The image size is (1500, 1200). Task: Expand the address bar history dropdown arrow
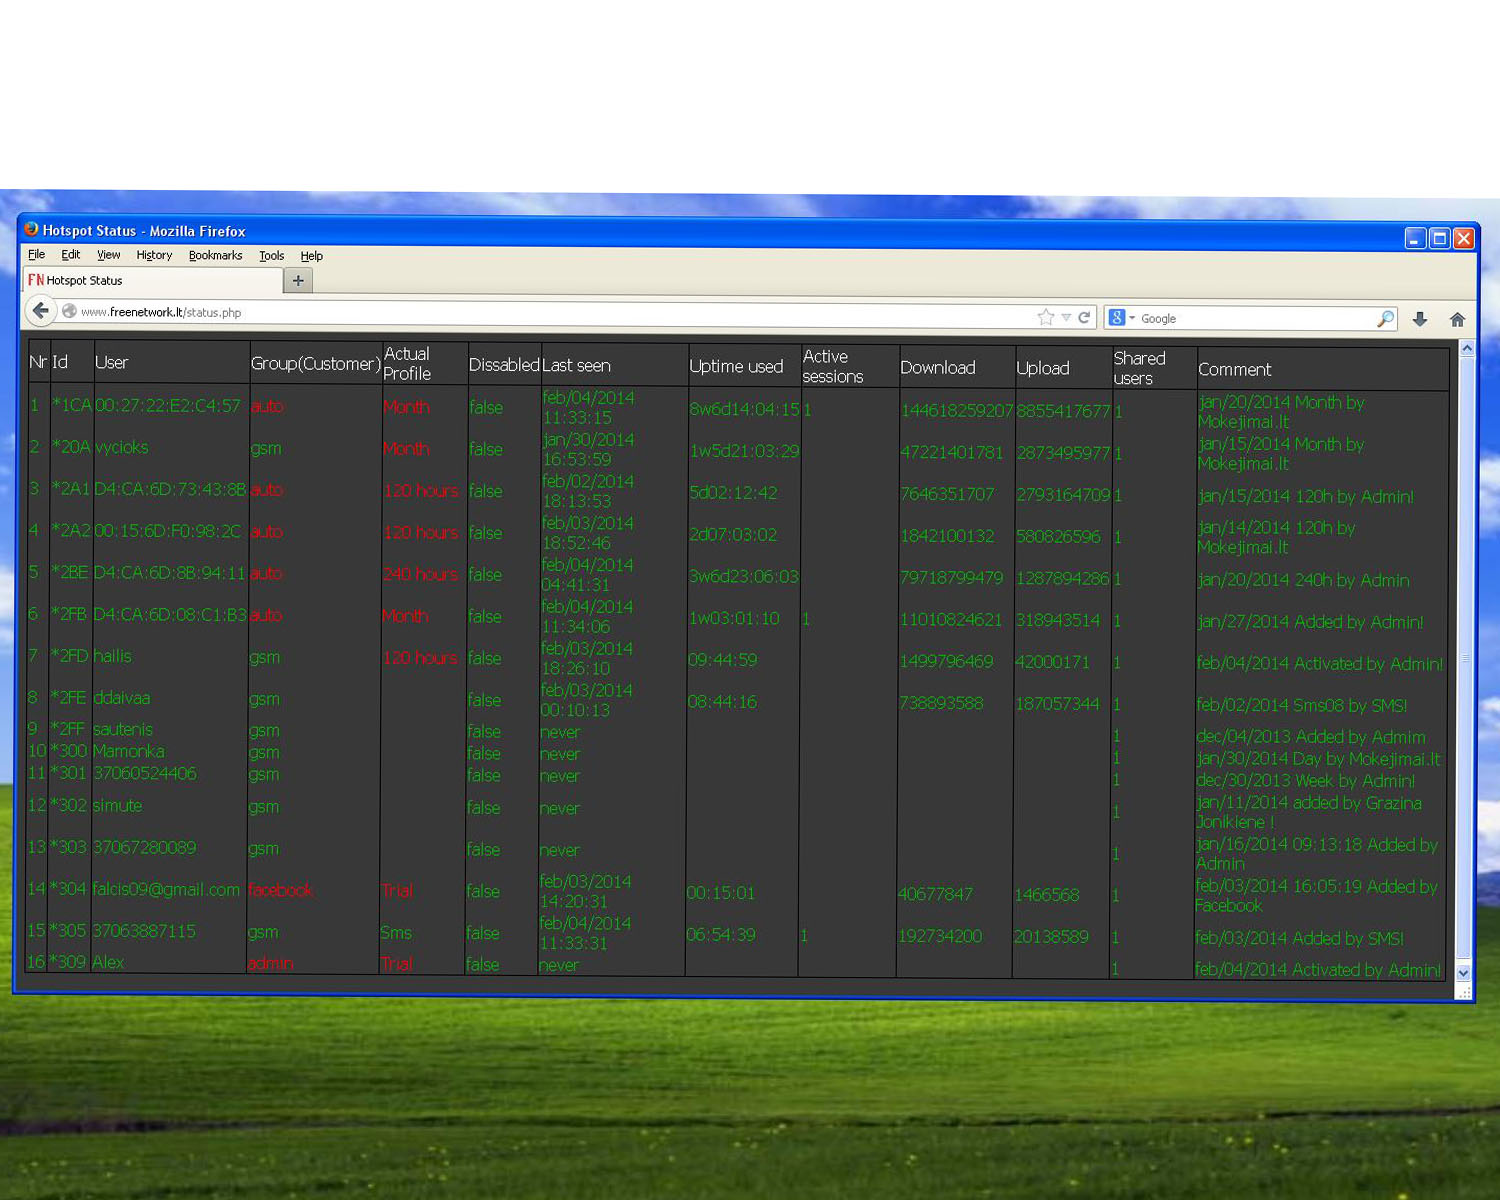pos(1066,317)
